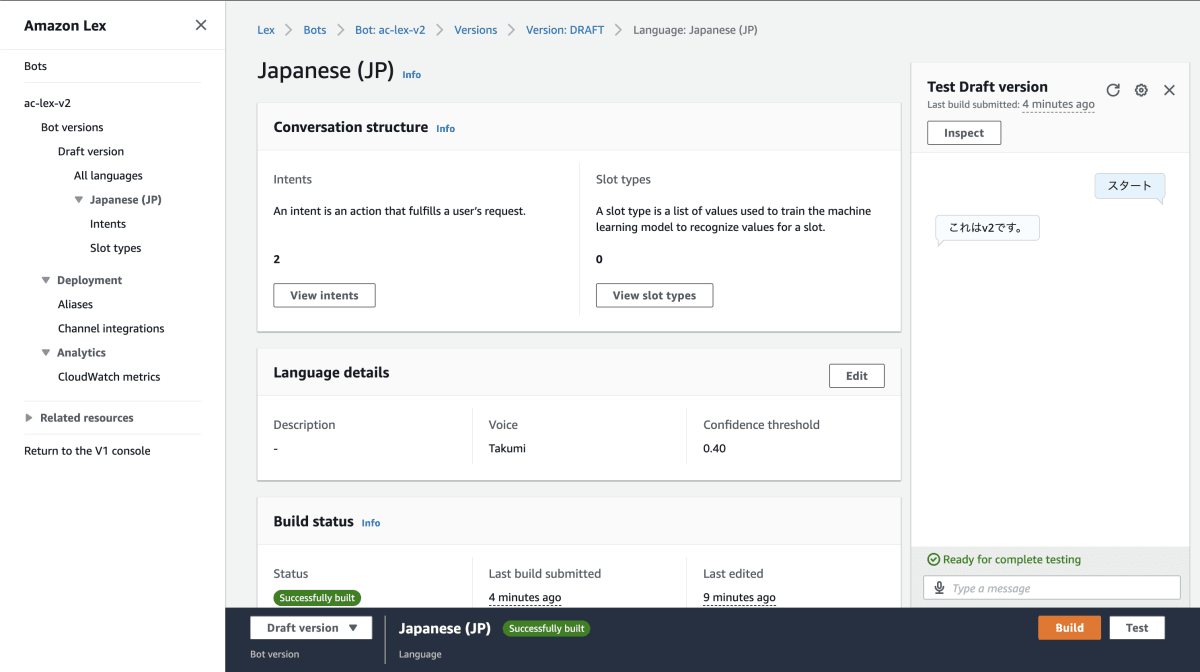Click the これはv2です。 response bubble
1200x672 pixels.
[x=987, y=228]
